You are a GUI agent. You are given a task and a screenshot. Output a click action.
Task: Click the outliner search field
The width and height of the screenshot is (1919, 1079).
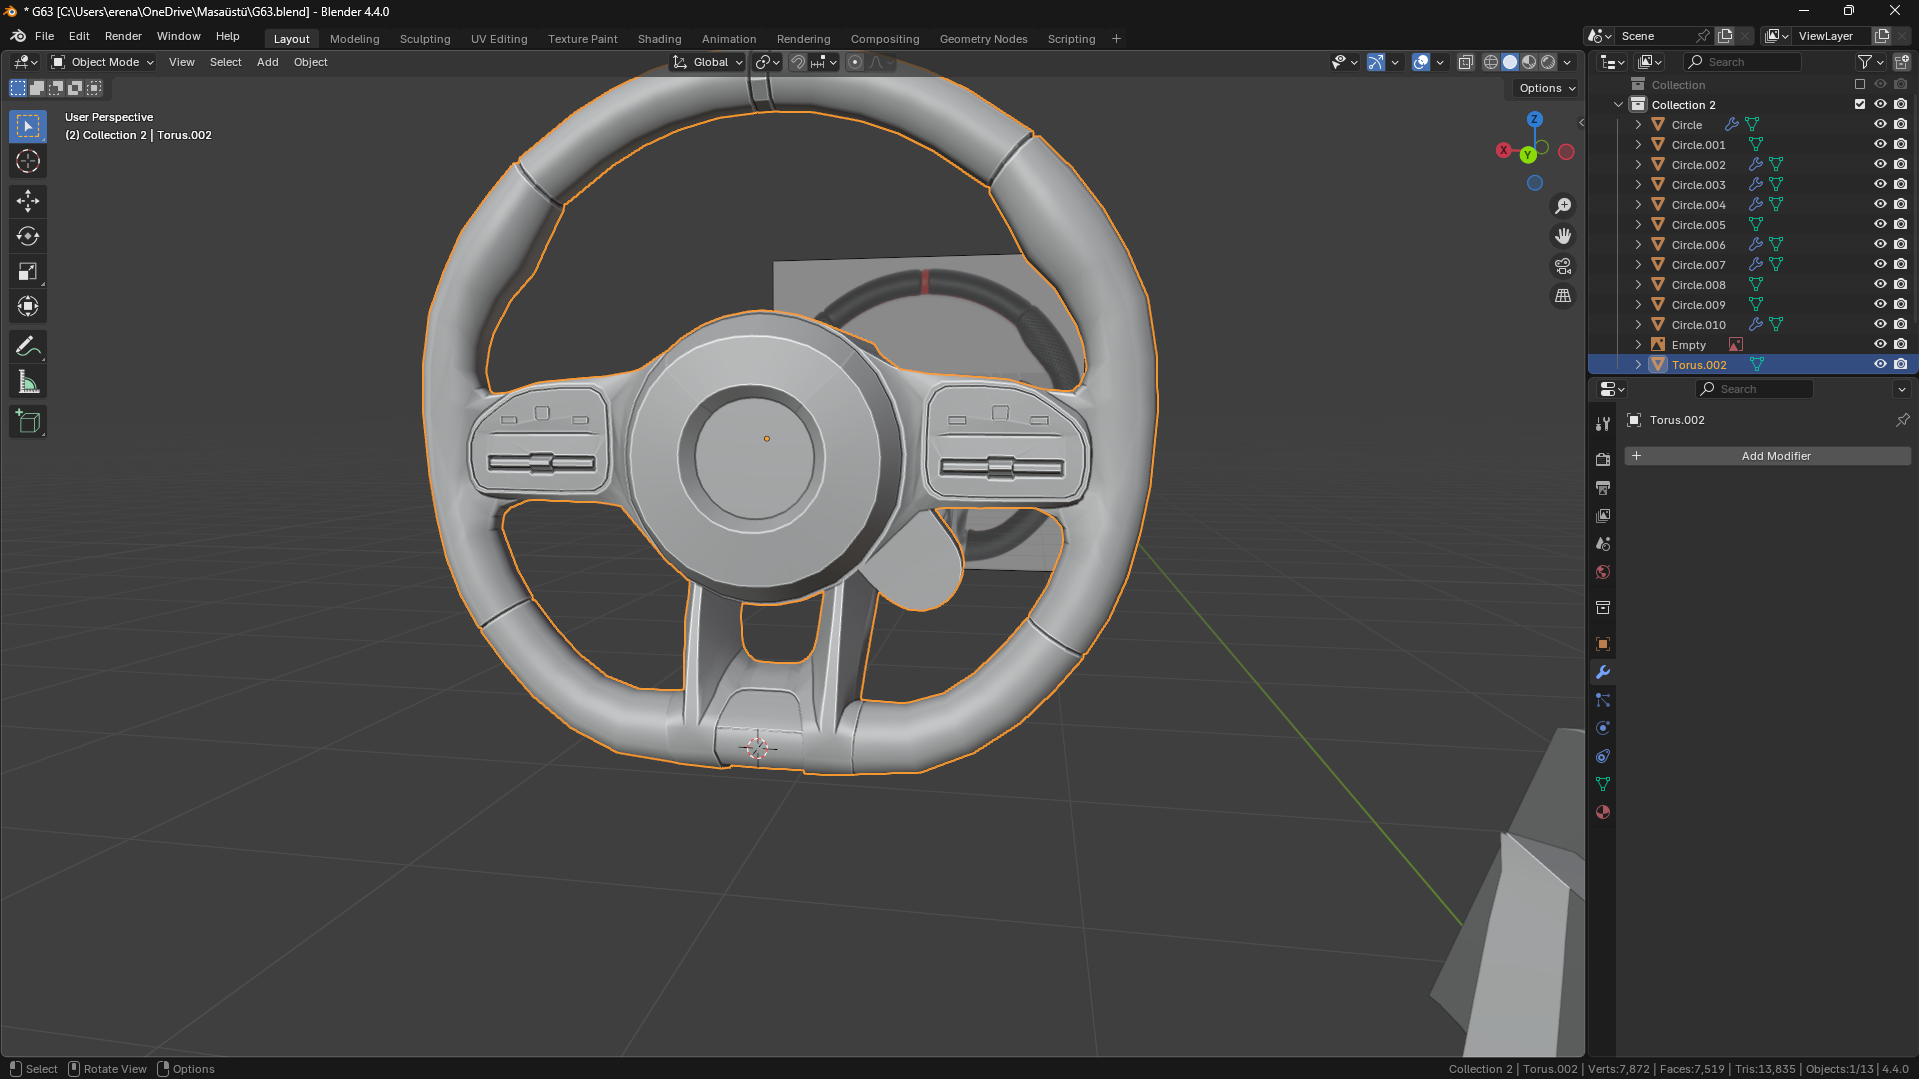click(1743, 62)
